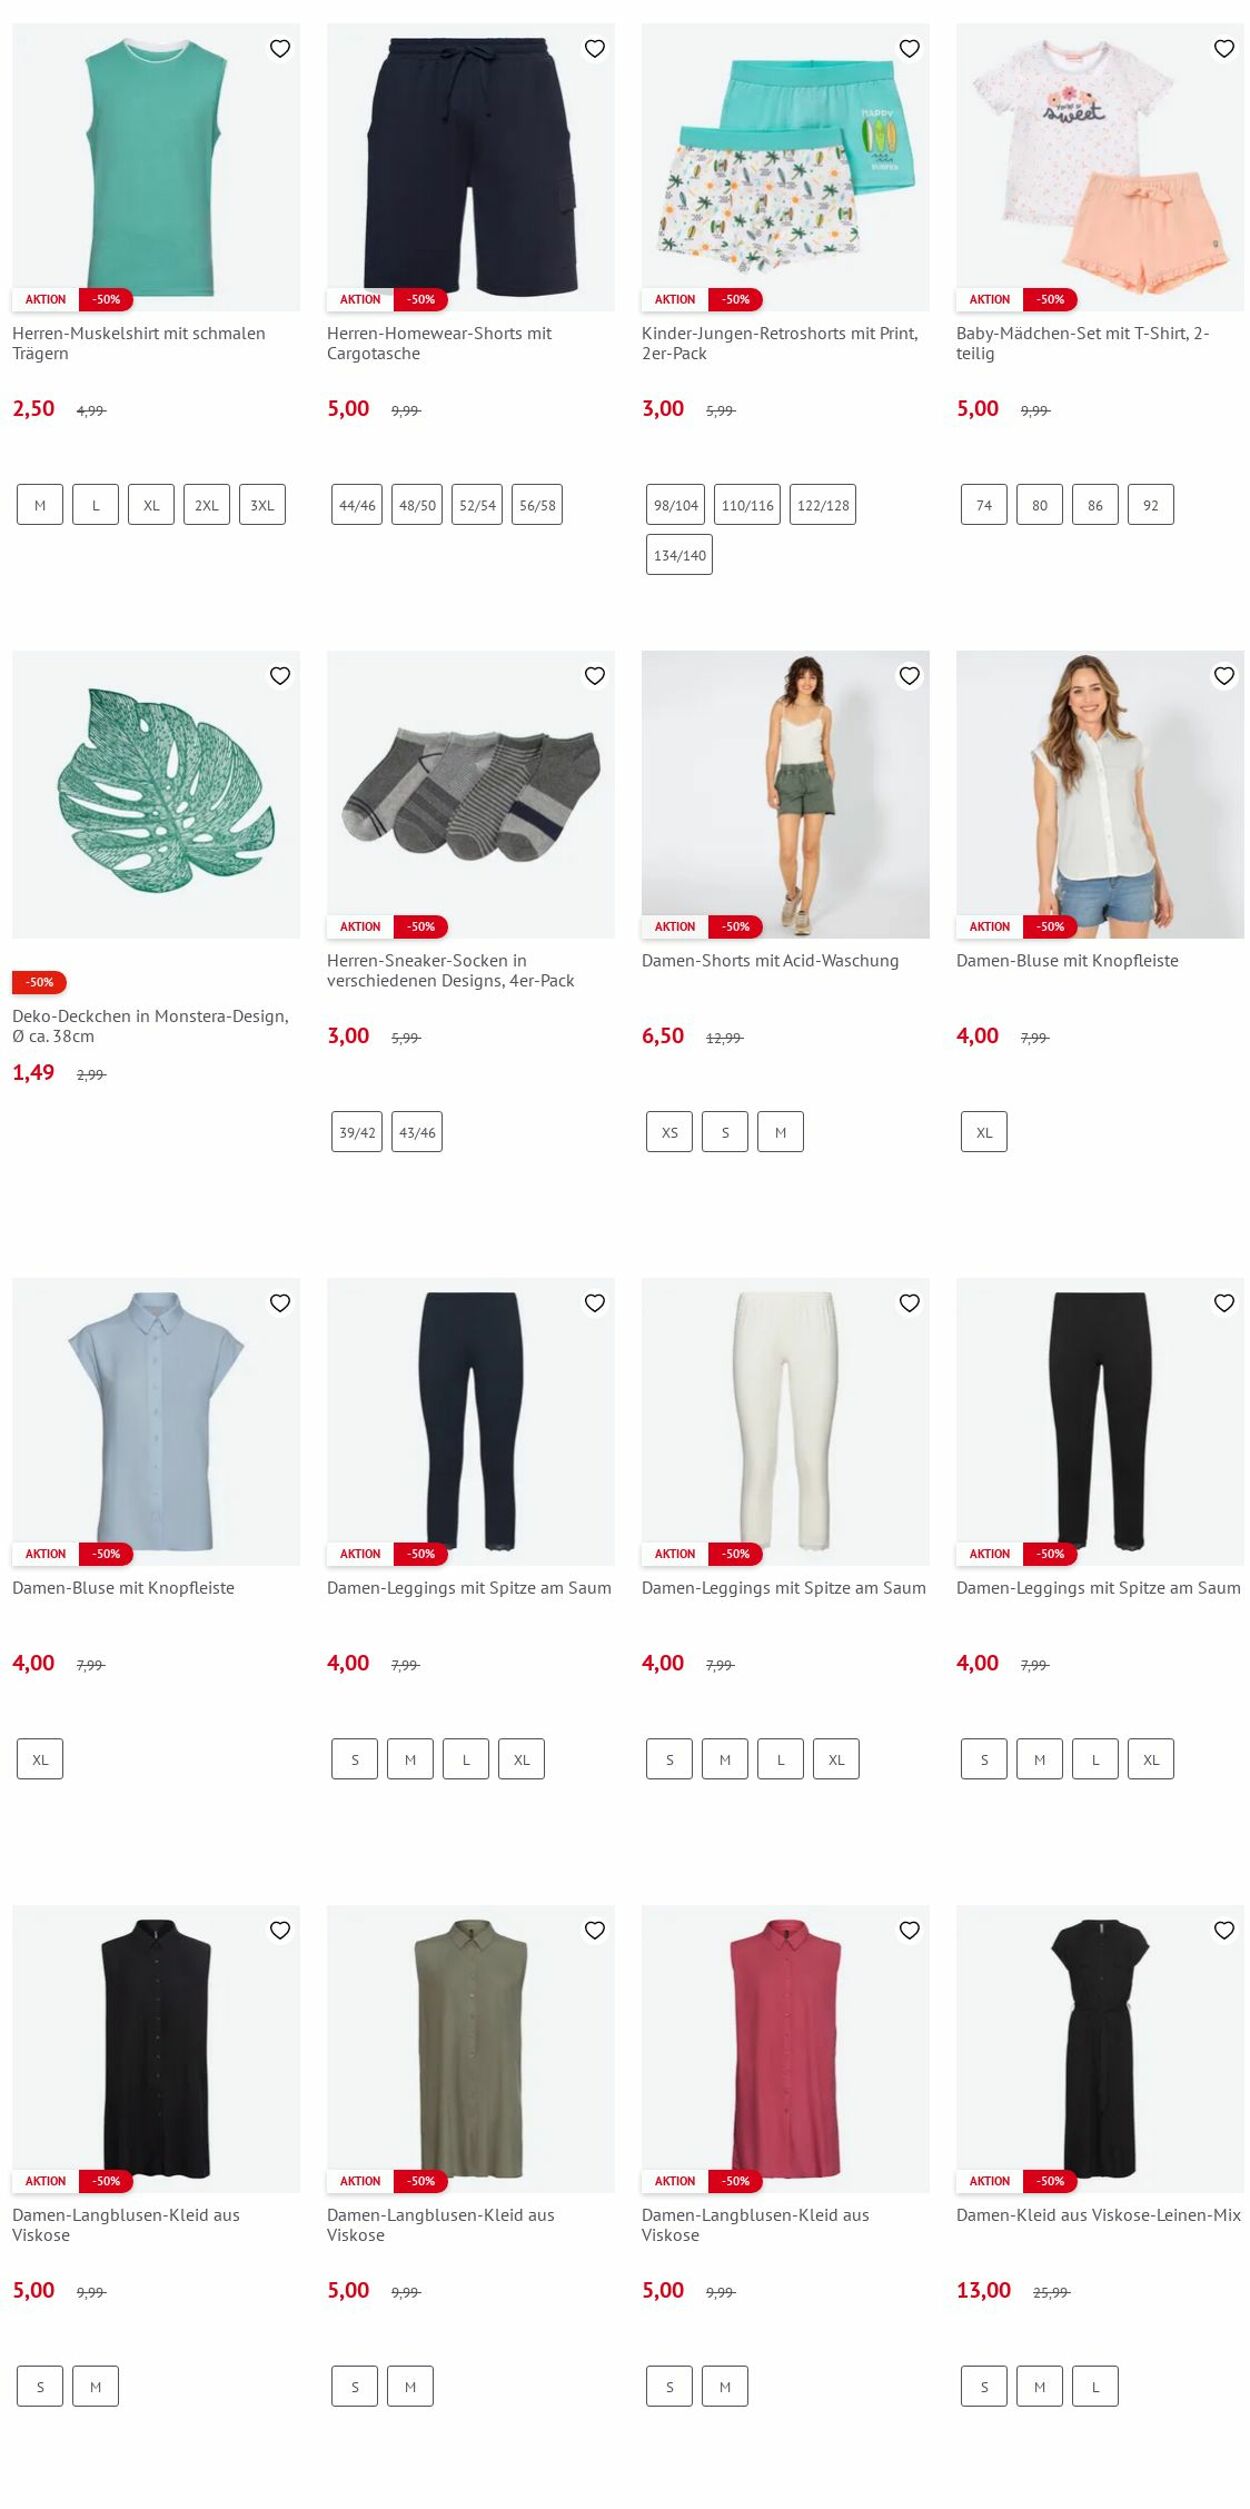Favorite the Monstera Deko-Deckchen heart icon
The image size is (1250, 2509).
click(x=280, y=676)
